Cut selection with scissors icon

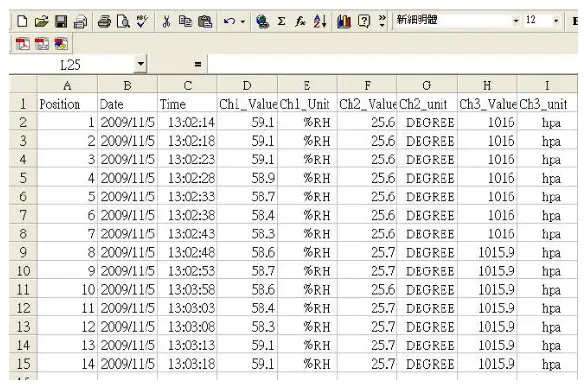pyautogui.click(x=166, y=22)
